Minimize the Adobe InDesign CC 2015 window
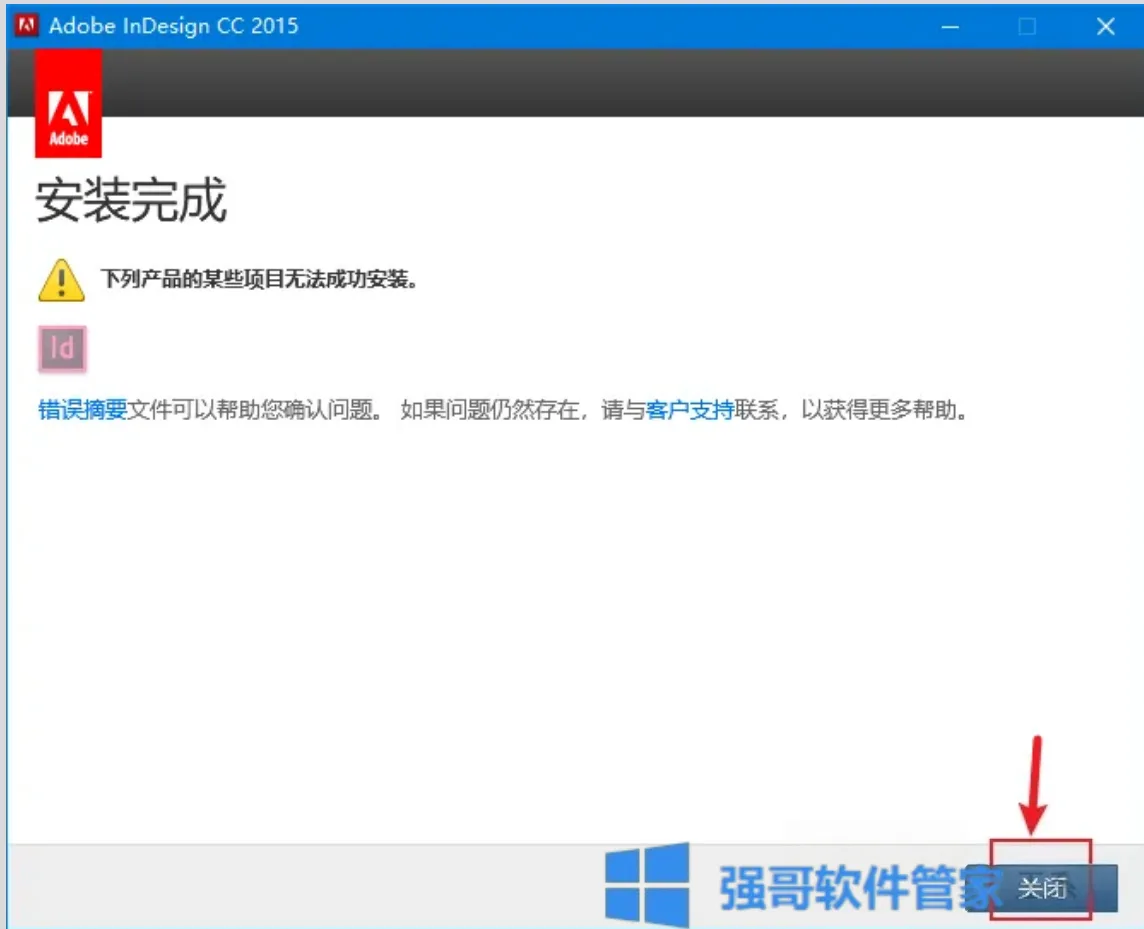Screen dimensions: 1144x929 point(950,27)
